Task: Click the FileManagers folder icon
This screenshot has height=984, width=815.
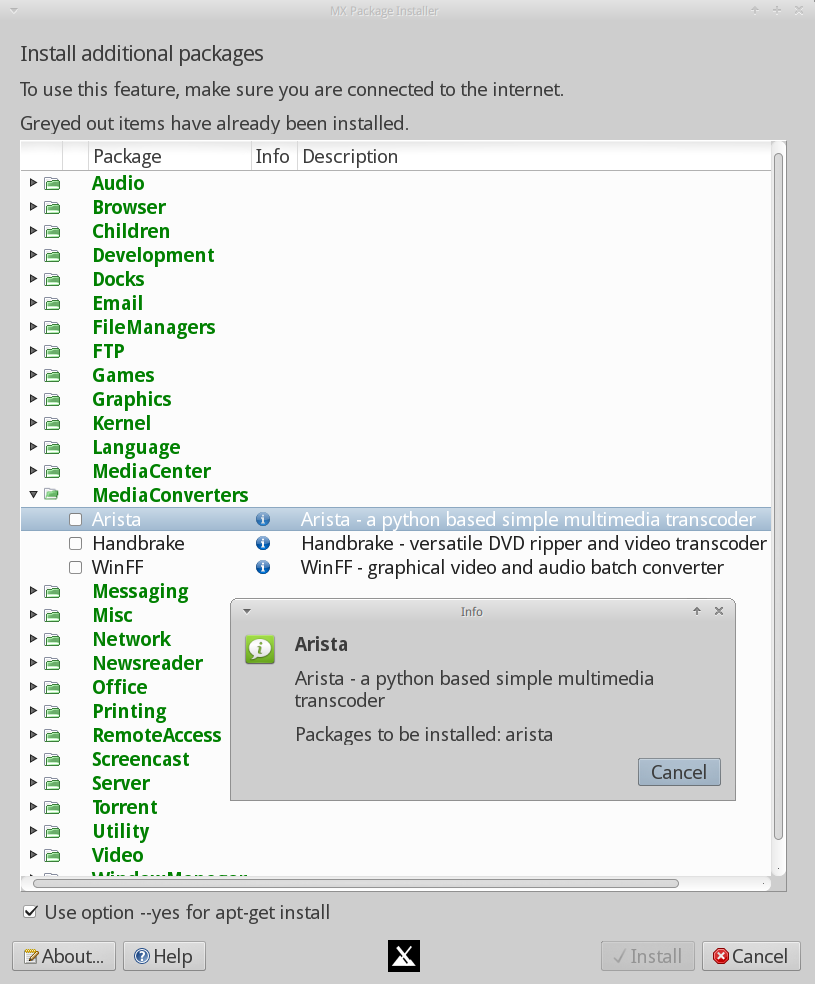Action: pos(53,328)
